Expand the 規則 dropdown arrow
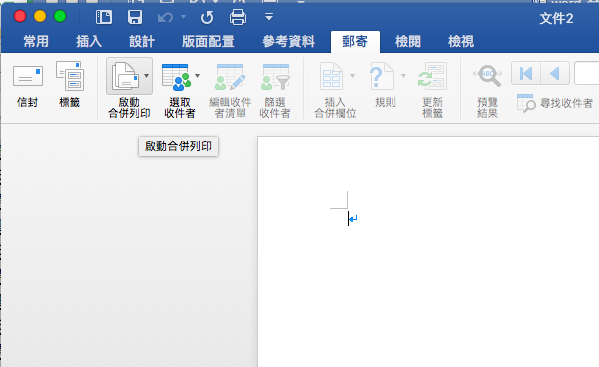Screen dimensions: 599x367 403,76
